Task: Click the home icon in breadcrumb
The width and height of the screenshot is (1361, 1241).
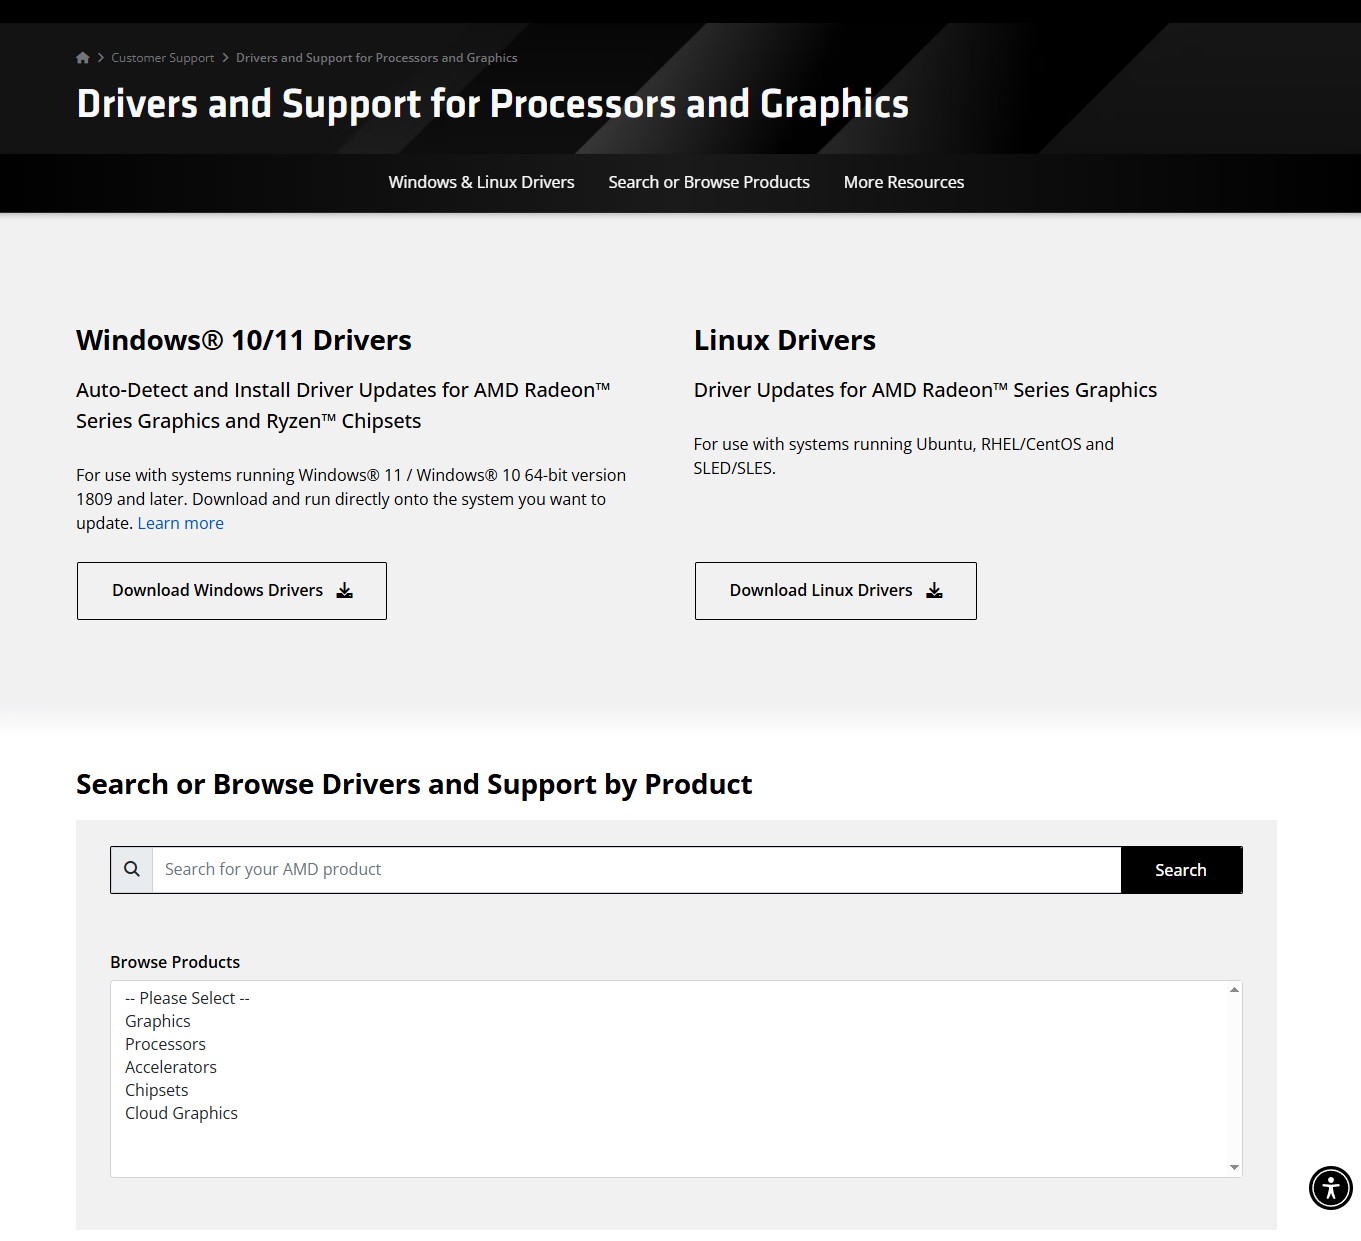Action: (83, 58)
